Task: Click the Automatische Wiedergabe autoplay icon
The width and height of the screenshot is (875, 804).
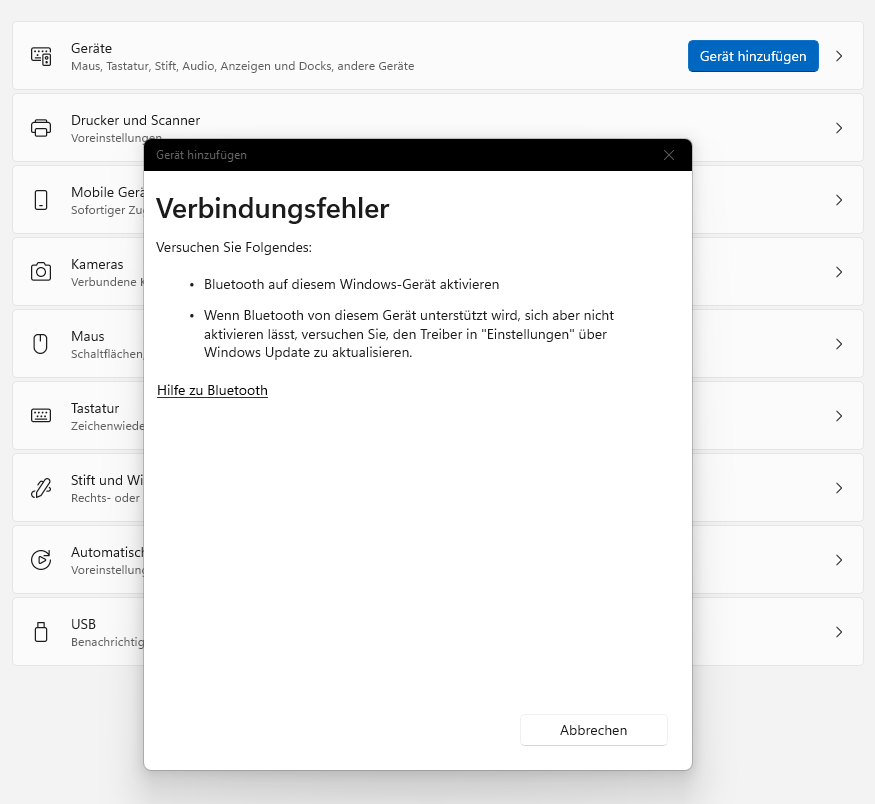Action: click(x=41, y=560)
